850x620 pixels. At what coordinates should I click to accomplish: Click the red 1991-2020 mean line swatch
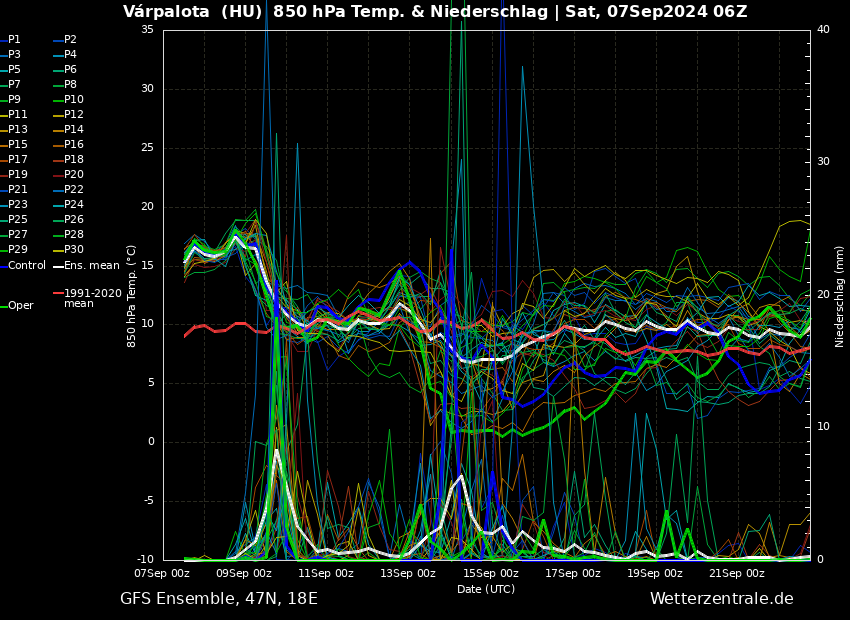pos(58,294)
